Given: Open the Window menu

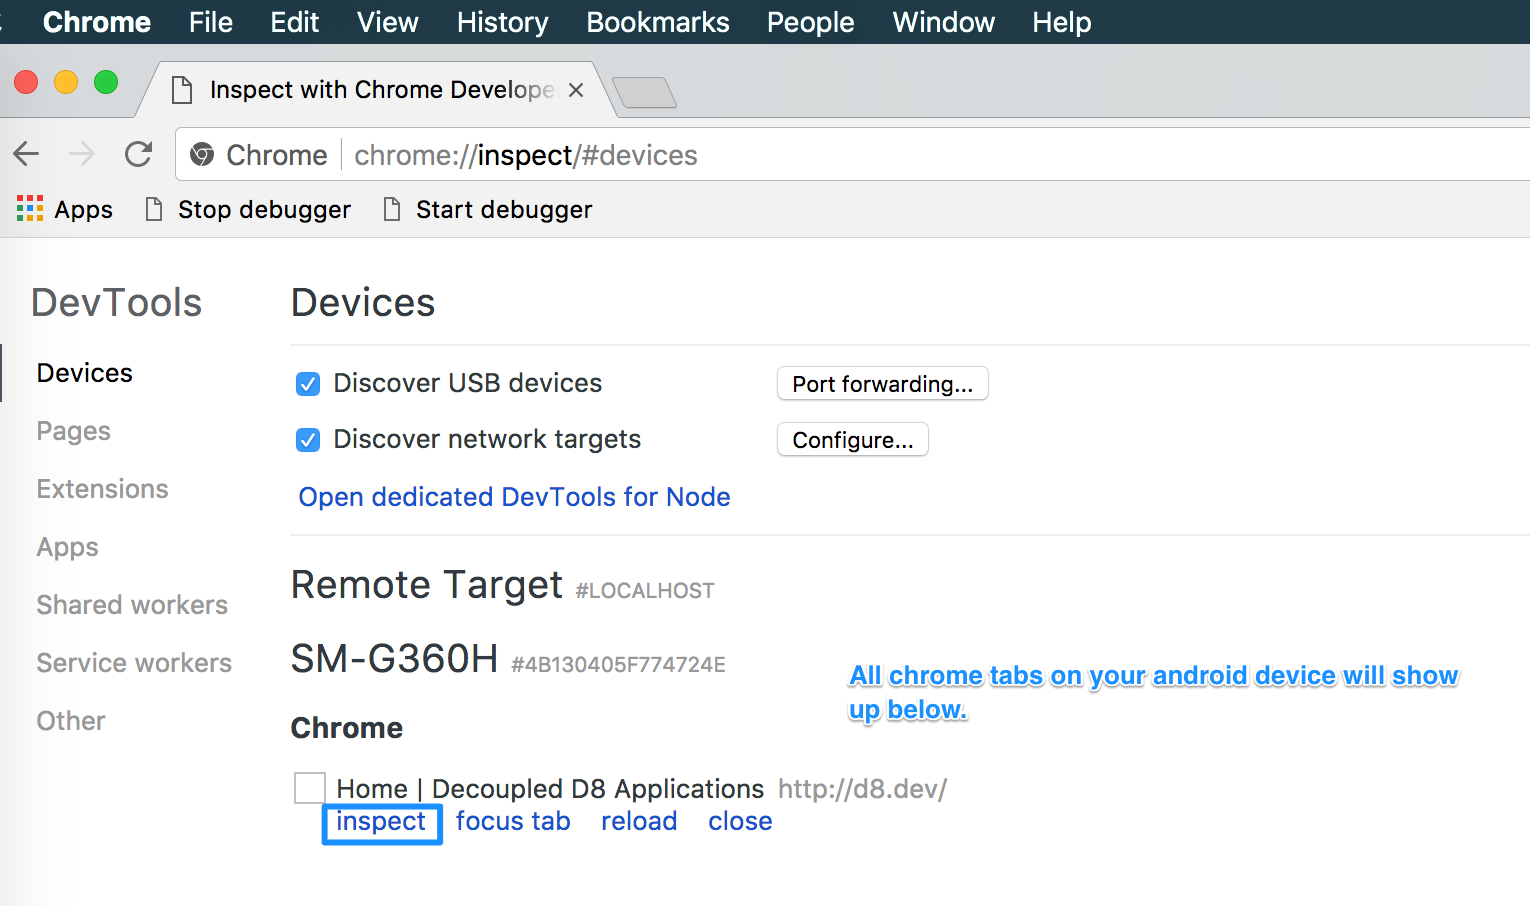Looking at the screenshot, I should [x=944, y=22].
